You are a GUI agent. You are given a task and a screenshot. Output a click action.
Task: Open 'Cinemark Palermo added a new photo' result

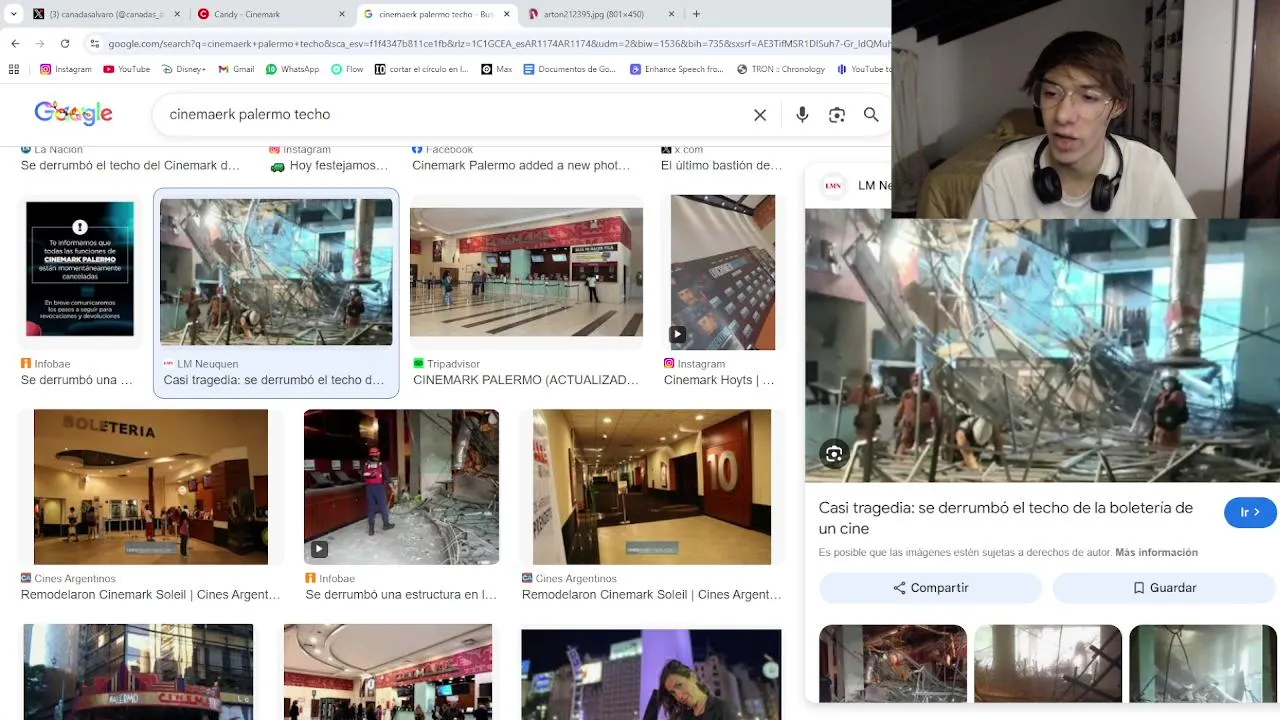521,165
